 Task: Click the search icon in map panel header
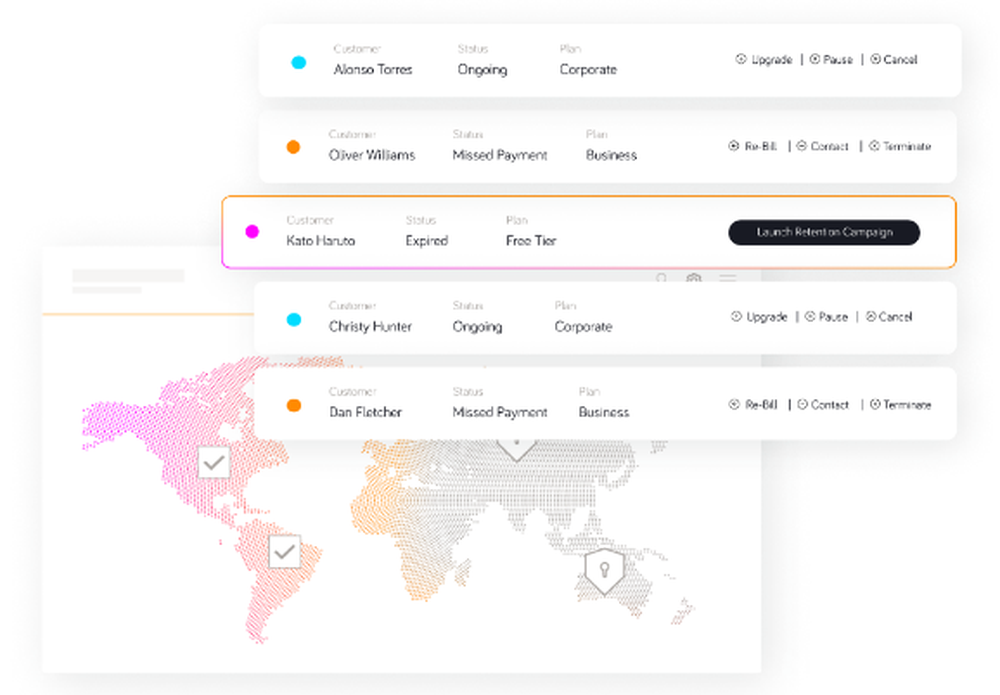pos(661,279)
